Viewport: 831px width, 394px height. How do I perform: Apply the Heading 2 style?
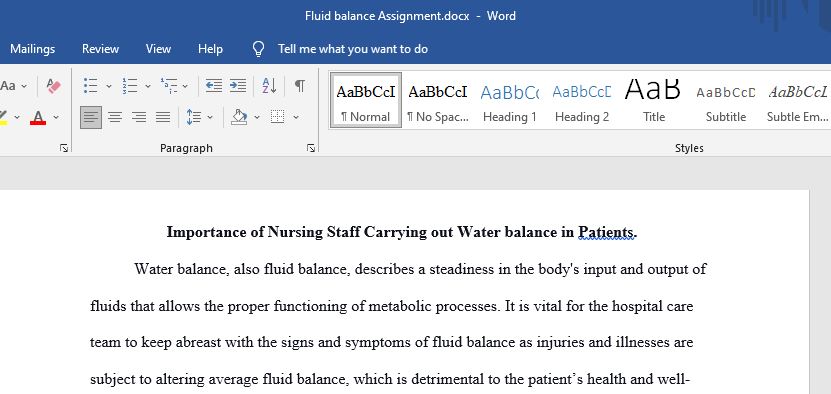tap(581, 101)
